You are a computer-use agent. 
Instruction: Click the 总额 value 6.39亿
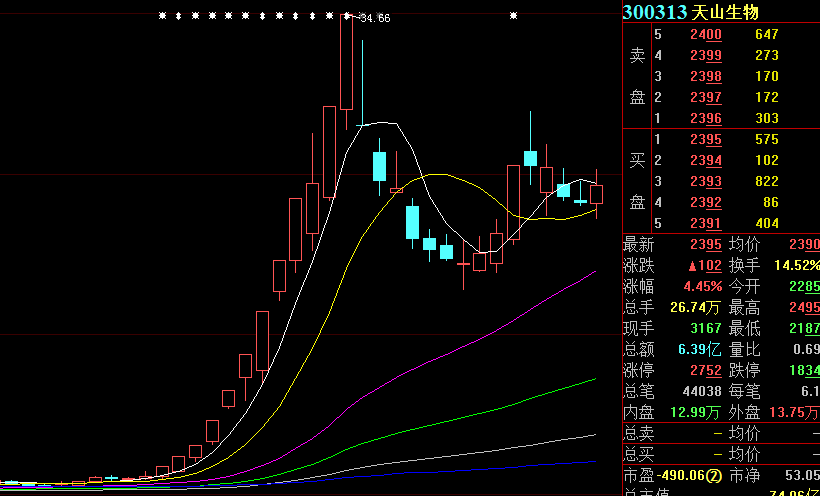pos(694,348)
